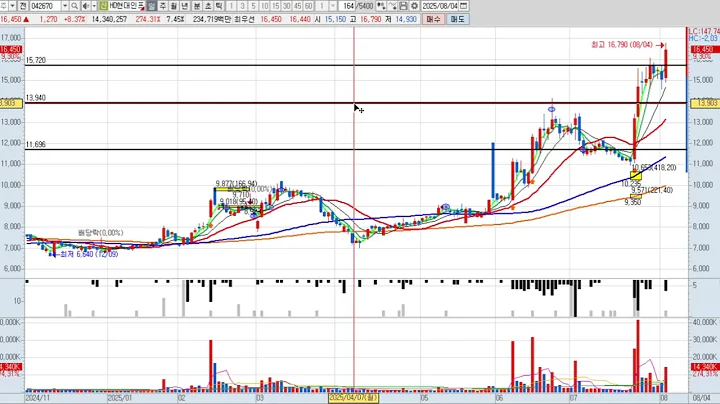The width and height of the screenshot is (720, 404).
Task: Select the 60 interval button
Action: [x=309, y=6]
